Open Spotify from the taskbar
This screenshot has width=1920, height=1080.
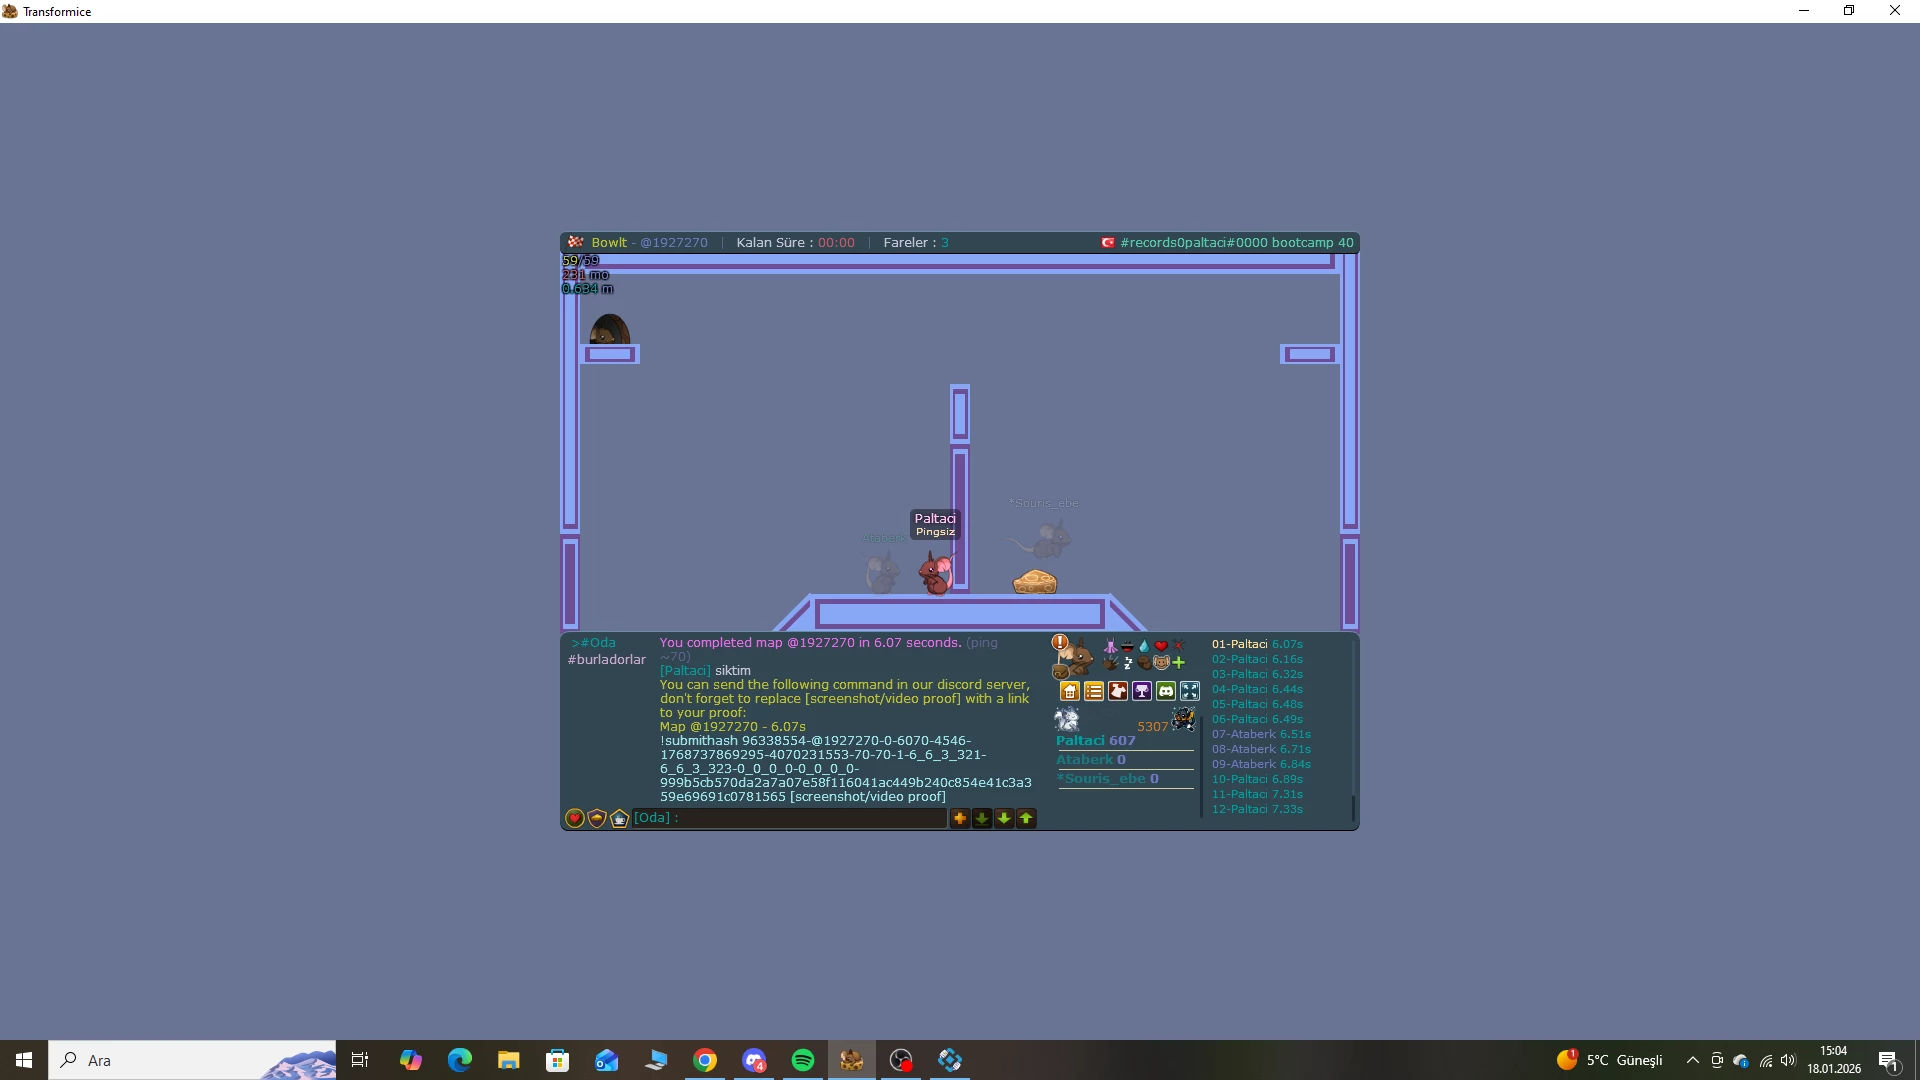pyautogui.click(x=803, y=1060)
